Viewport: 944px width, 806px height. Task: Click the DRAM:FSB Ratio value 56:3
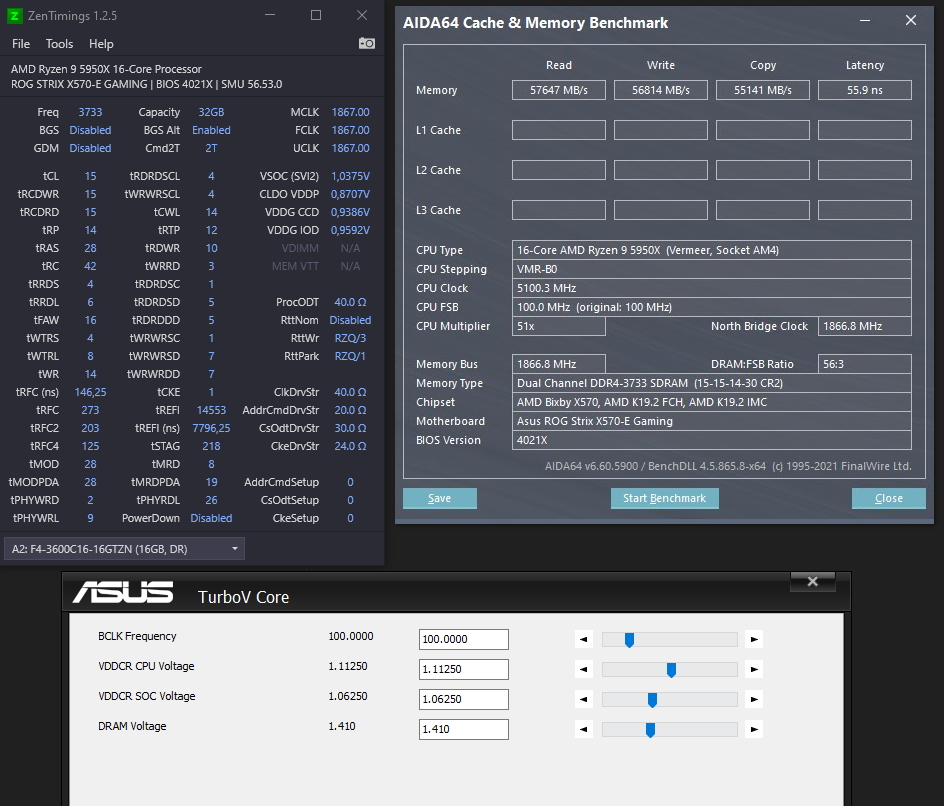(865, 364)
